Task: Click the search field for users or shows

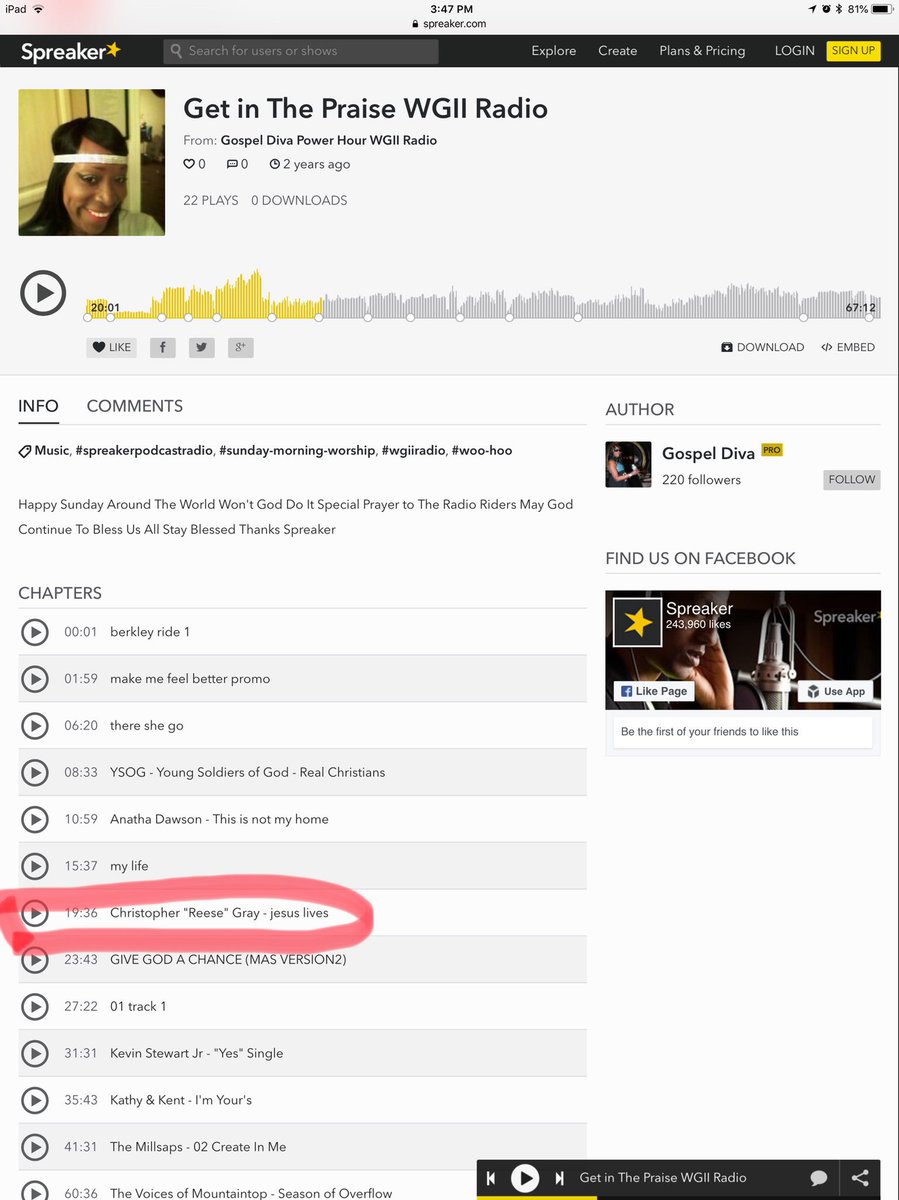Action: coord(301,51)
